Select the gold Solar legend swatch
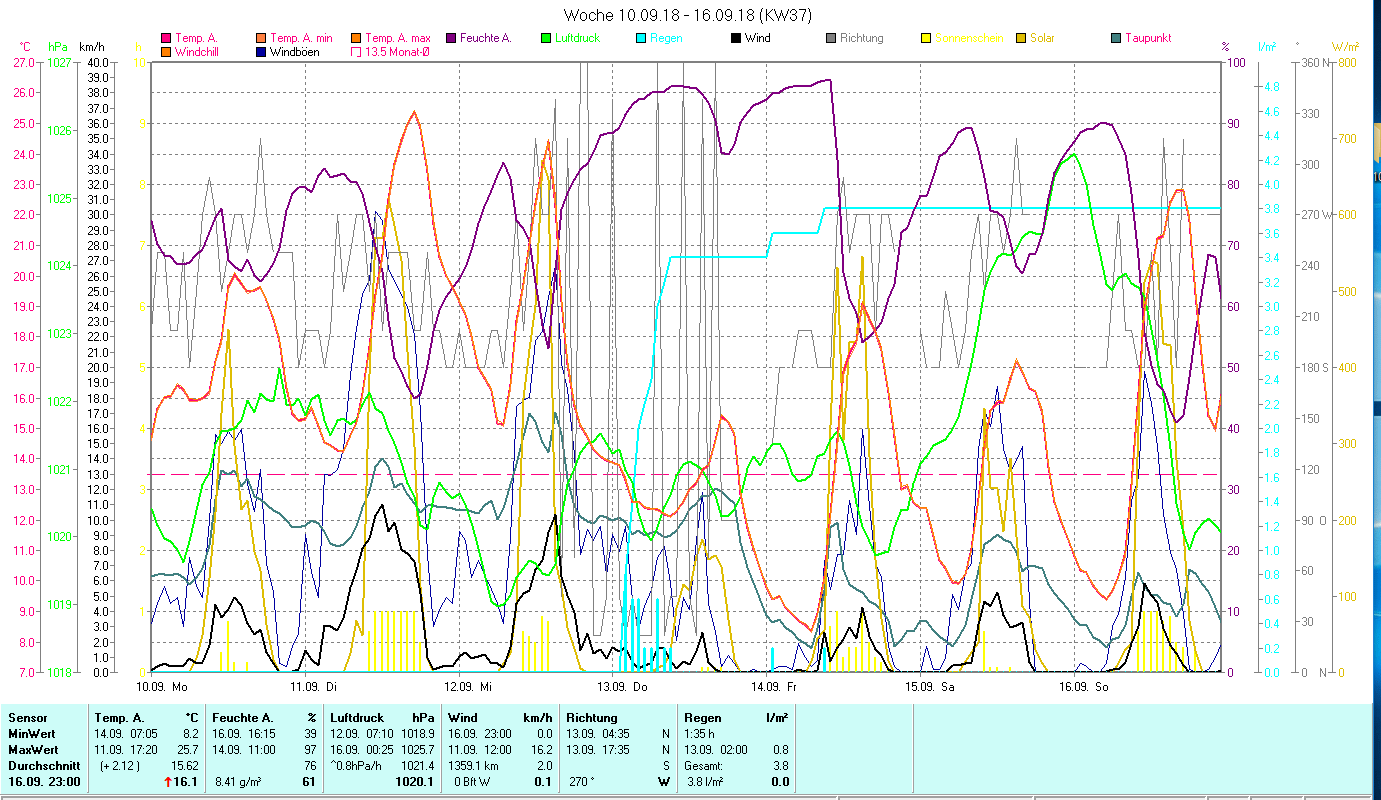Image resolution: width=1381 pixels, height=800 pixels. (1021, 39)
